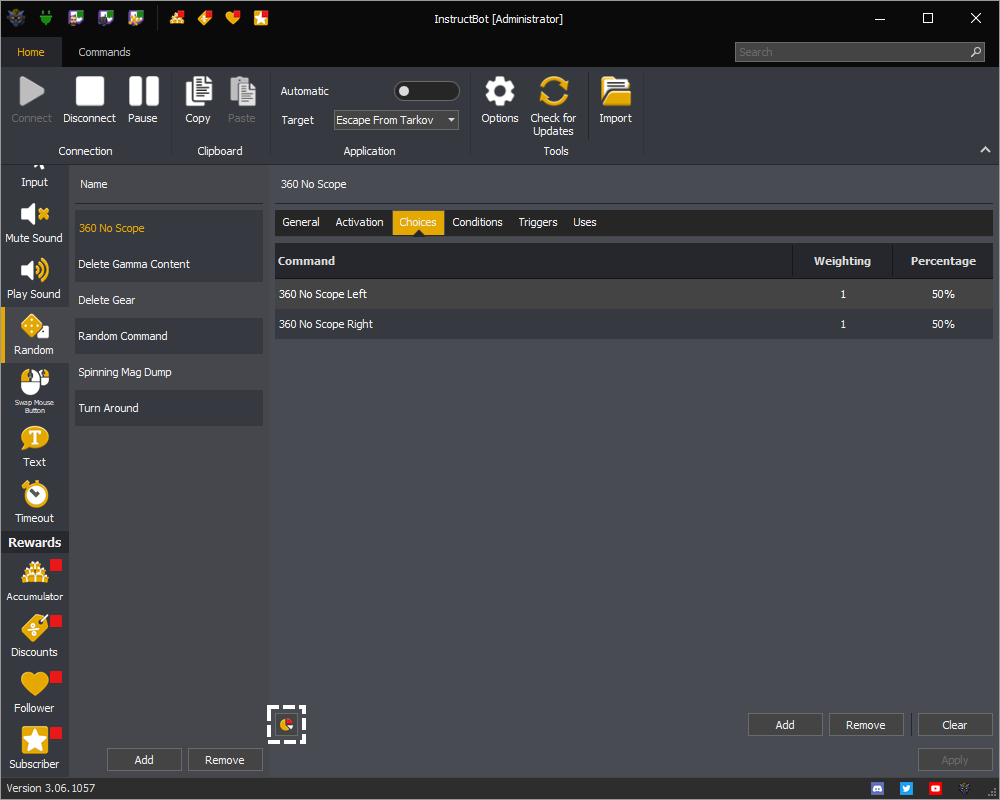Click the pie chart icon below choices
Screen dimensions: 1000x800
[x=286, y=724]
